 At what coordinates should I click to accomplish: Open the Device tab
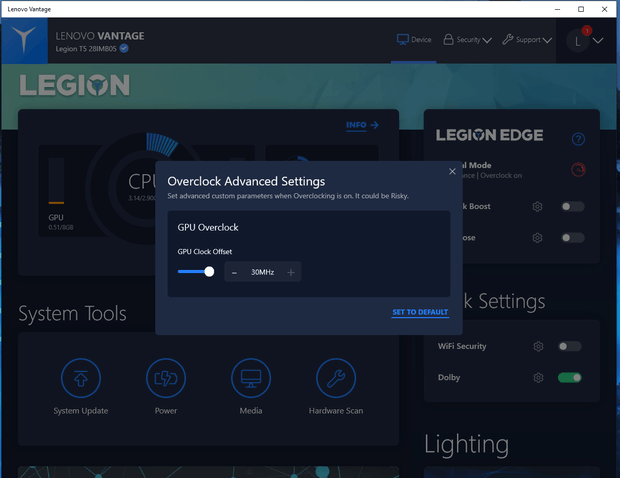coord(414,40)
